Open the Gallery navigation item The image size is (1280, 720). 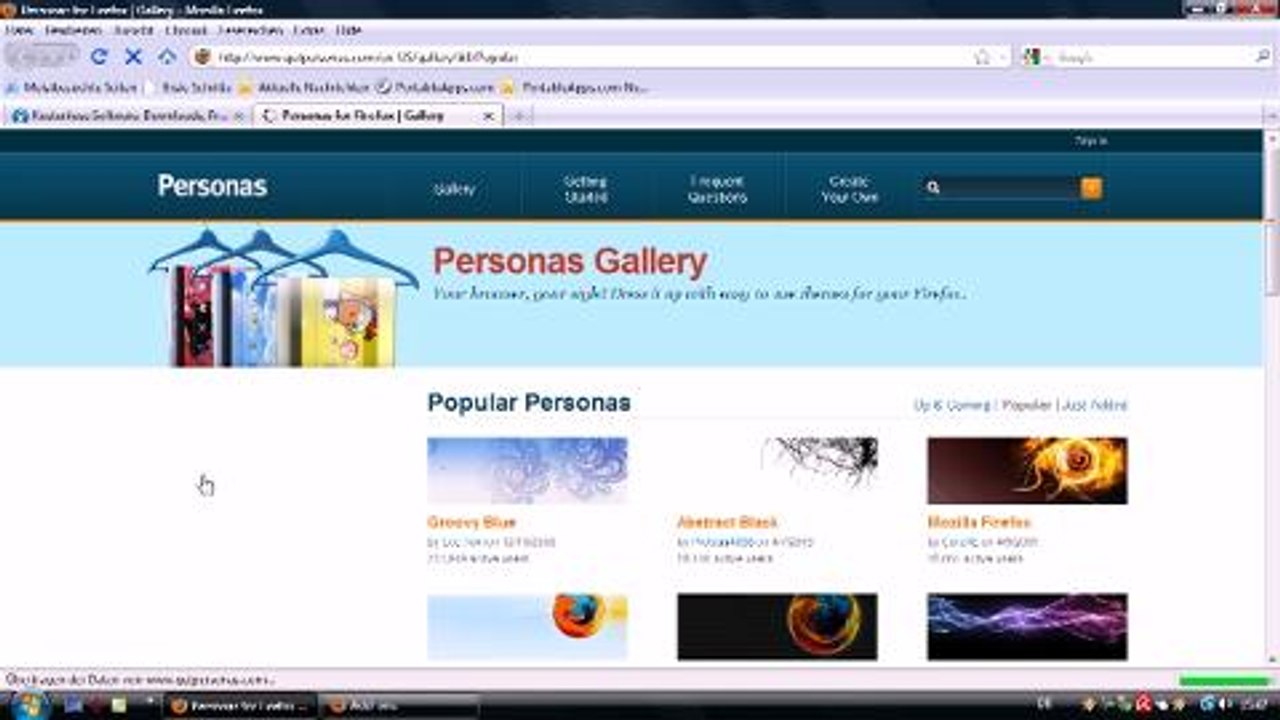(454, 189)
